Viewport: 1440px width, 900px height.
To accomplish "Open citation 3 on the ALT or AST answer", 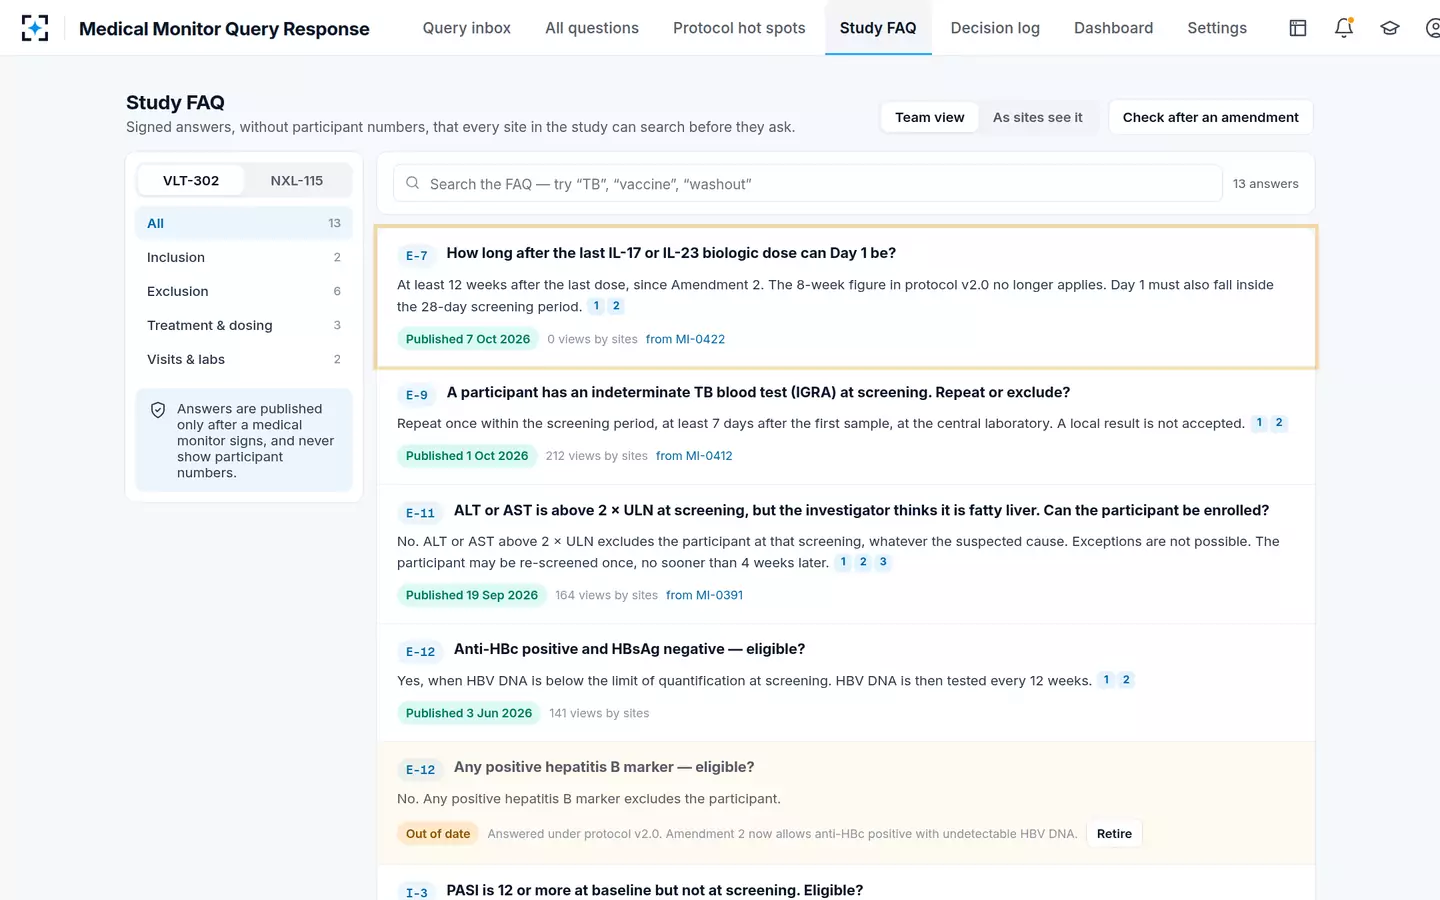I will click(x=883, y=562).
